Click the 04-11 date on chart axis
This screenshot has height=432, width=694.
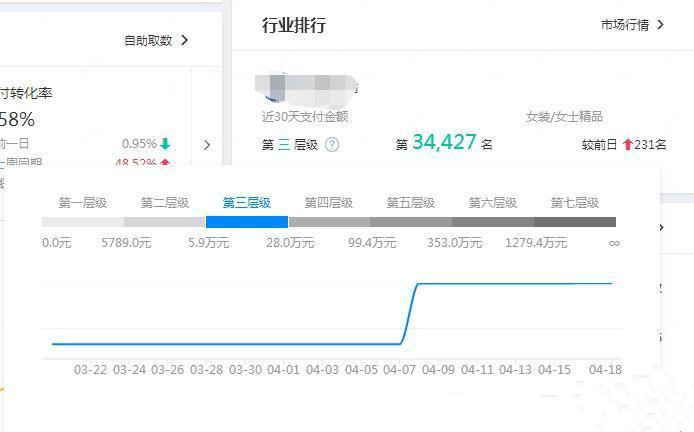click(x=477, y=370)
